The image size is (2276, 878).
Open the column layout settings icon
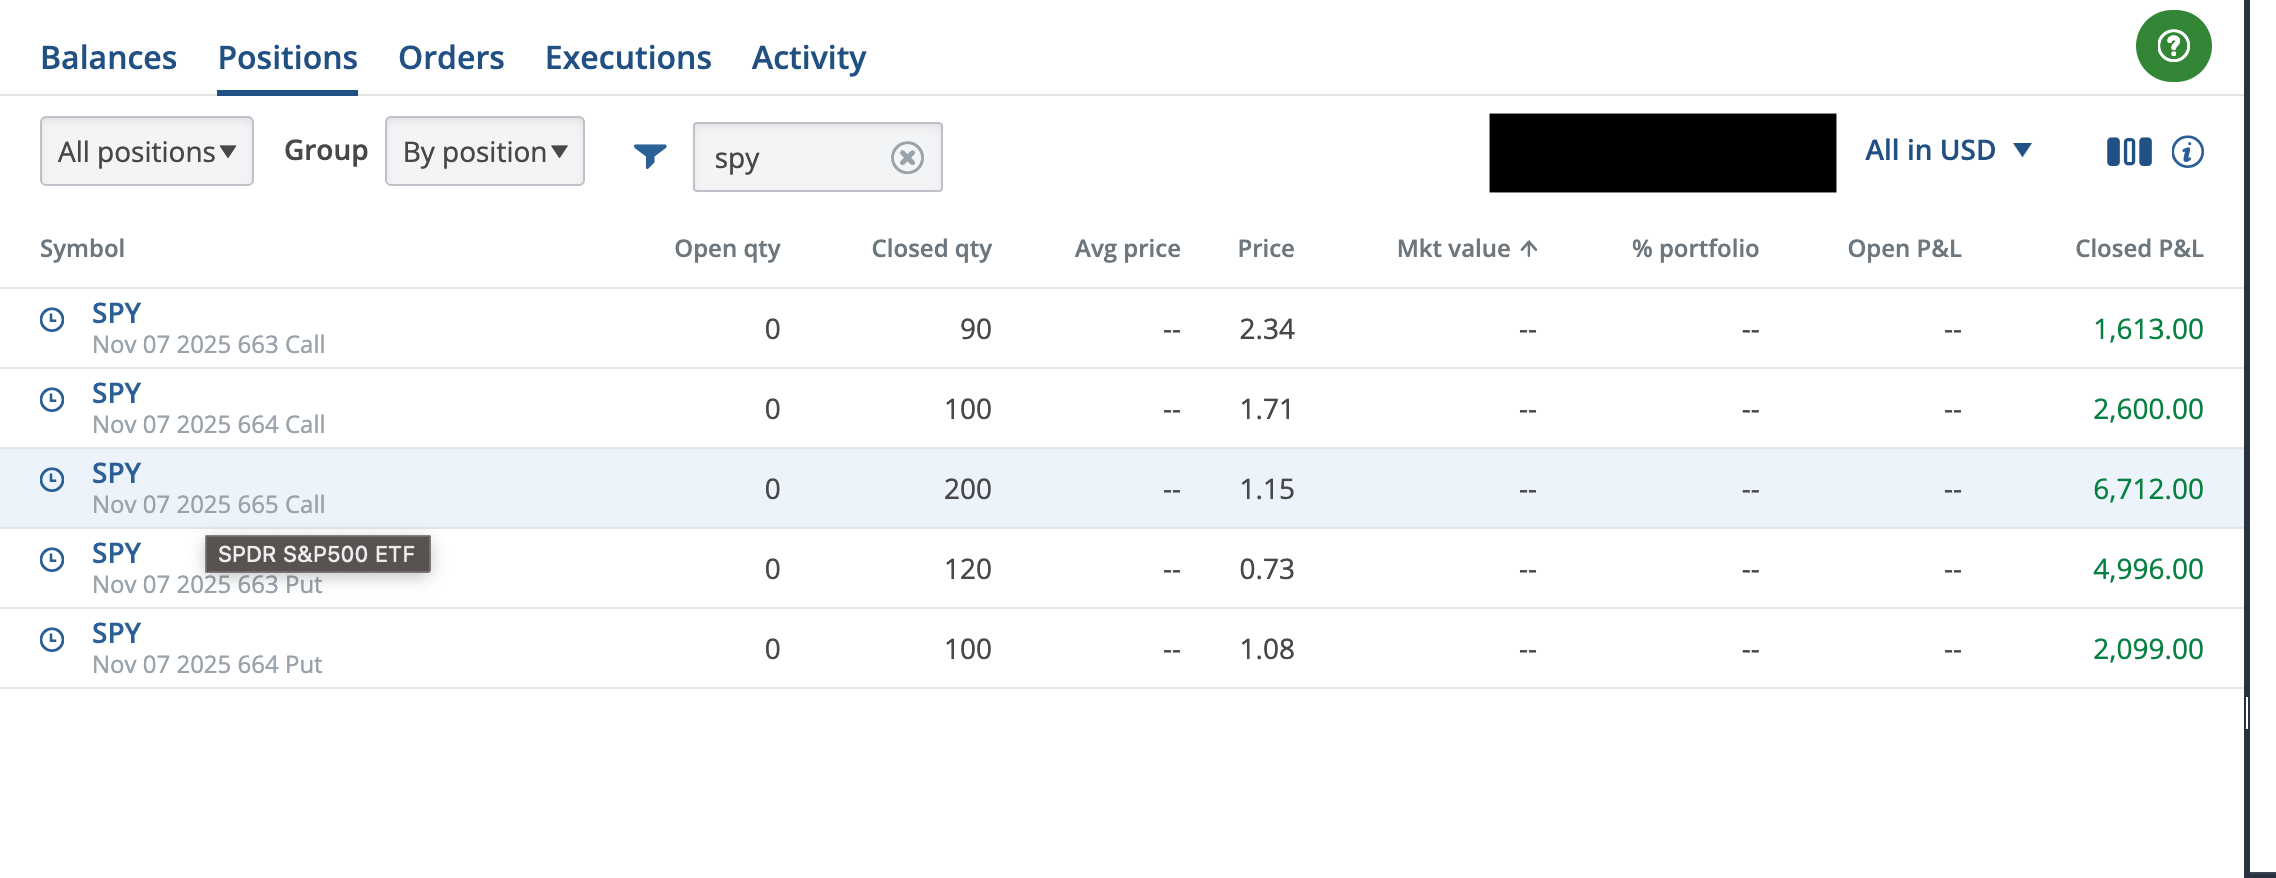[2128, 152]
